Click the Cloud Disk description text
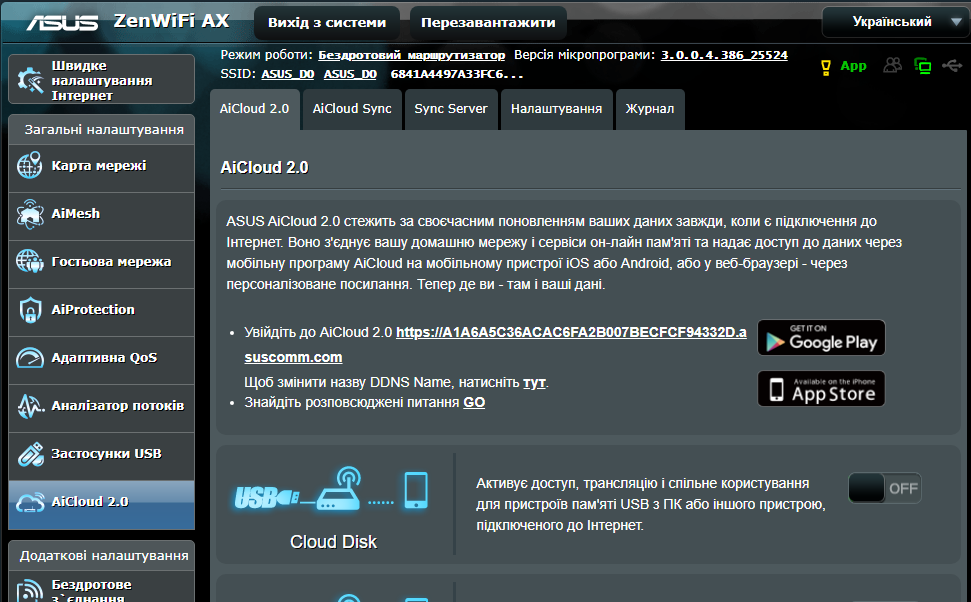This screenshot has height=602, width=971. (651, 504)
